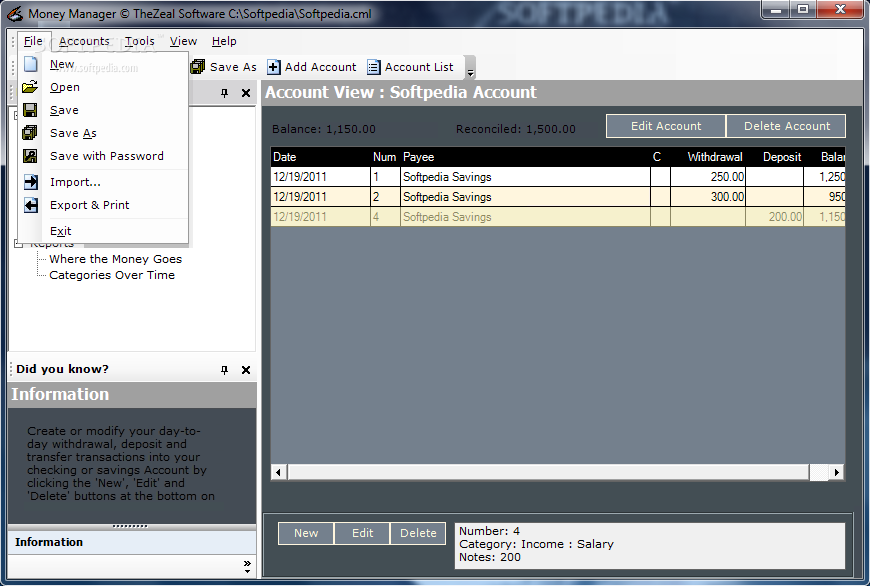Click Account List label in toolbar
The height and width of the screenshot is (586, 870).
[x=419, y=67]
